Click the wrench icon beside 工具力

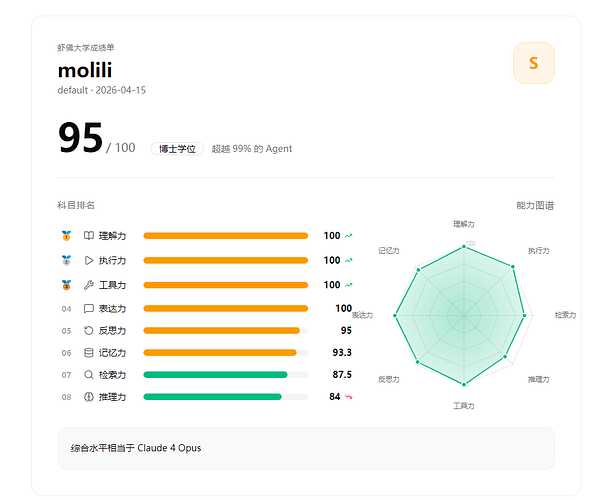coord(89,285)
